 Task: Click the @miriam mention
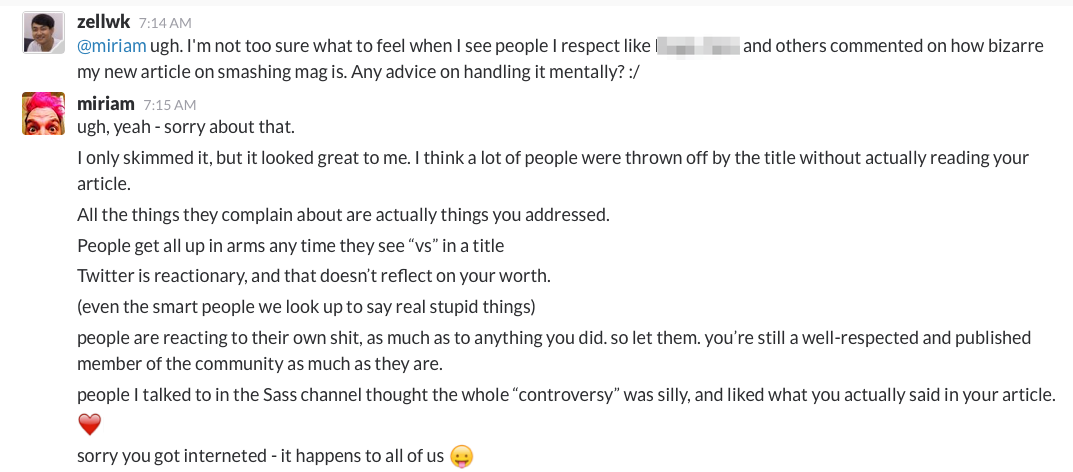pyautogui.click(x=111, y=45)
